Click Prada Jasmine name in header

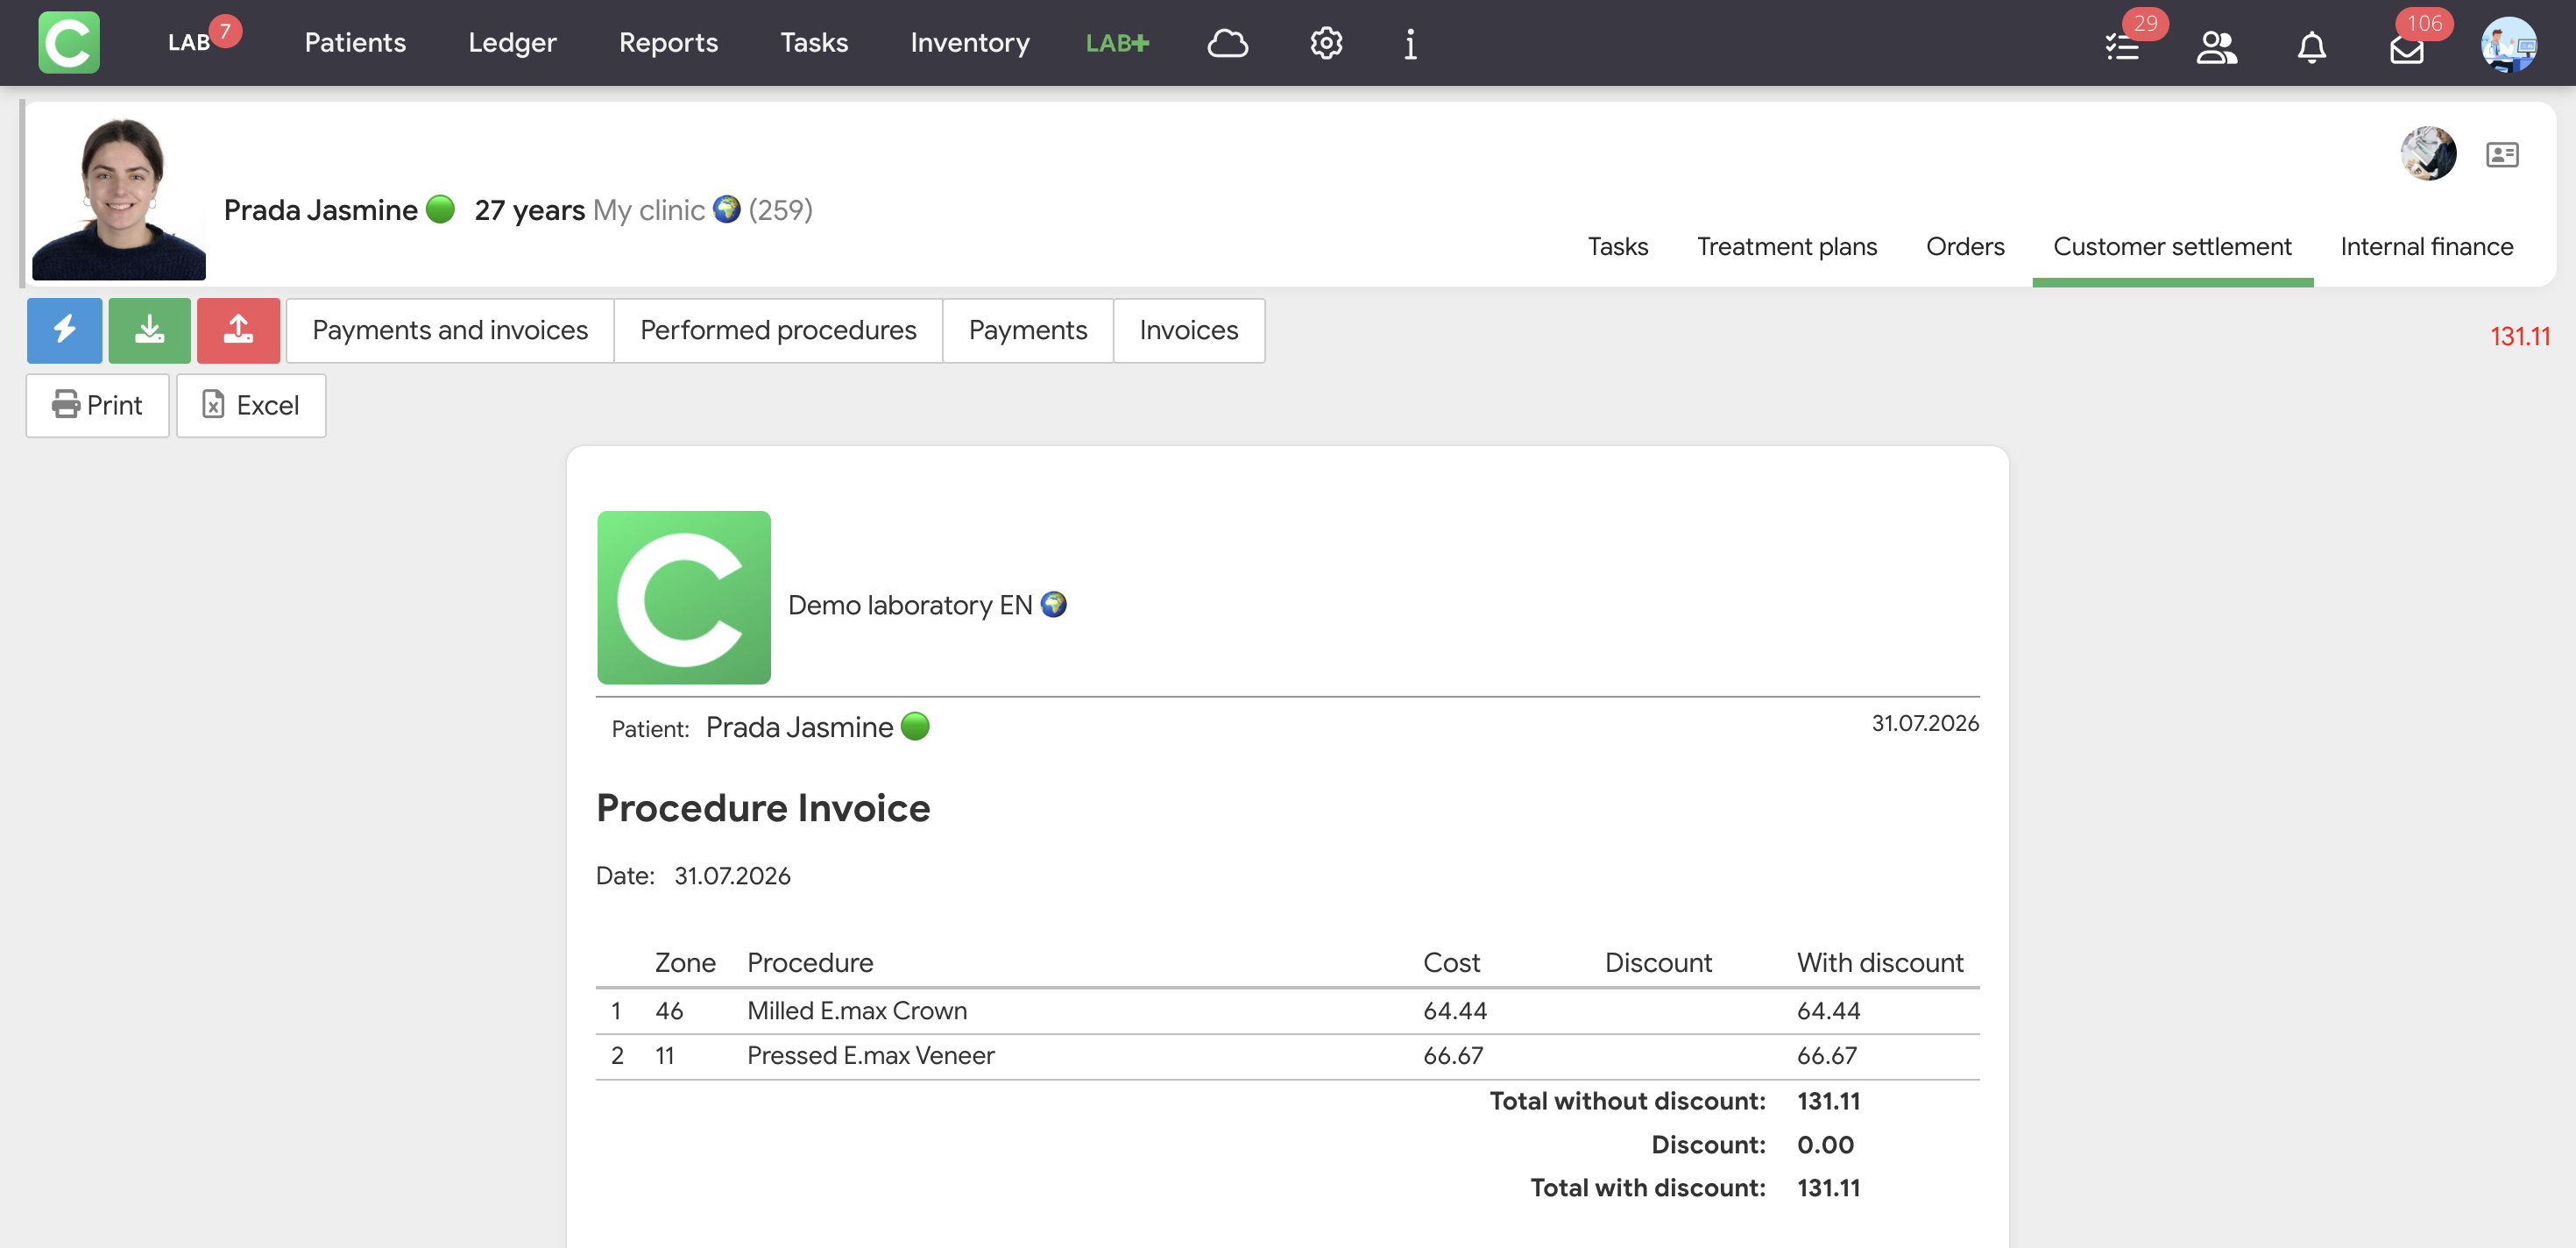click(320, 210)
